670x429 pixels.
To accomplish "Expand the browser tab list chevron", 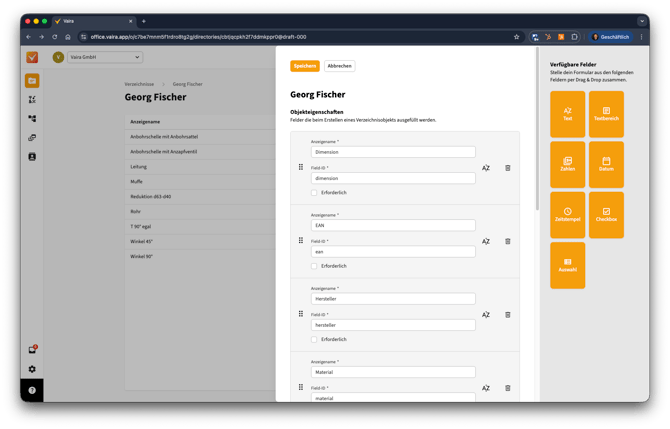I will (x=642, y=21).
